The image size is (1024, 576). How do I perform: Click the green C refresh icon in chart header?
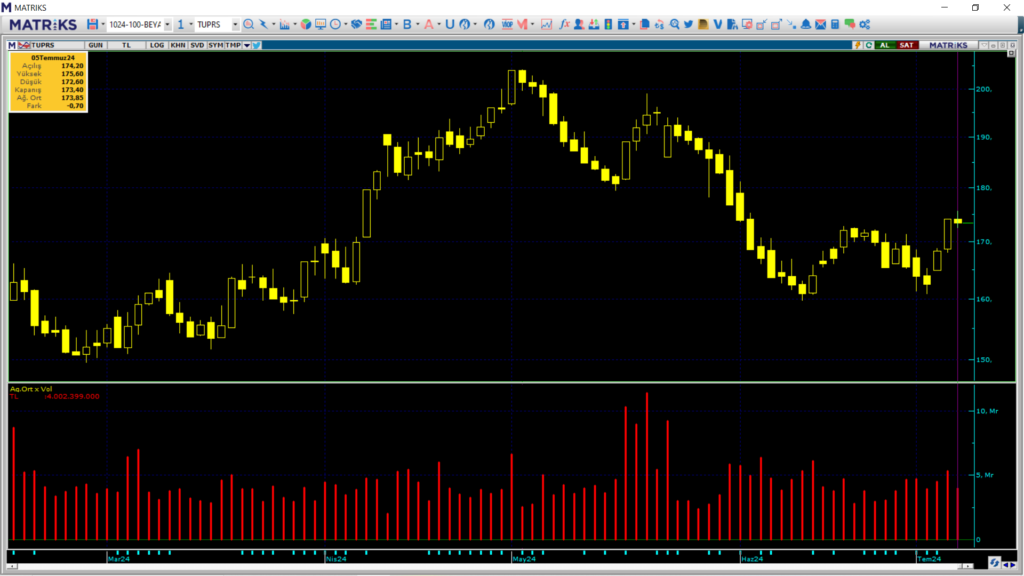pos(869,45)
